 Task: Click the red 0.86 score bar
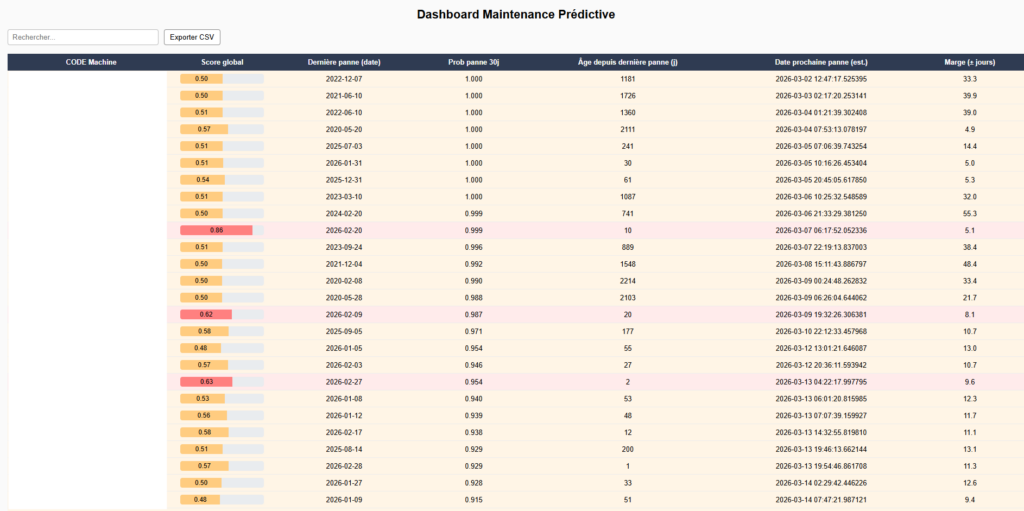coord(216,230)
